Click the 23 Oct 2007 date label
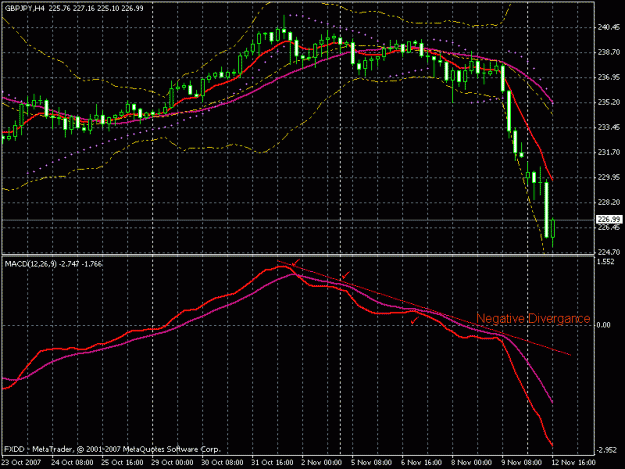The width and height of the screenshot is (625, 469). pos(21,463)
